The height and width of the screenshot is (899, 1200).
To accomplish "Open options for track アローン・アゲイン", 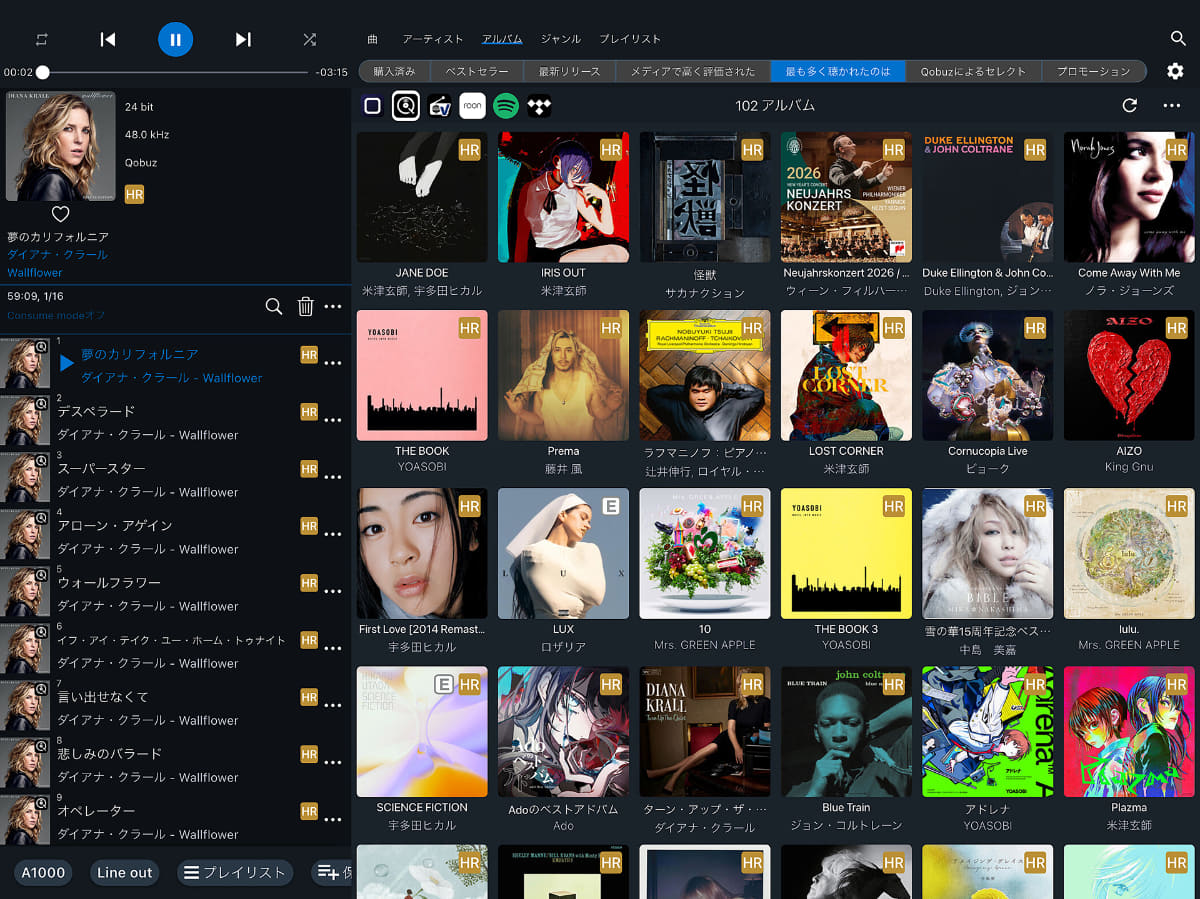I will click(x=334, y=535).
